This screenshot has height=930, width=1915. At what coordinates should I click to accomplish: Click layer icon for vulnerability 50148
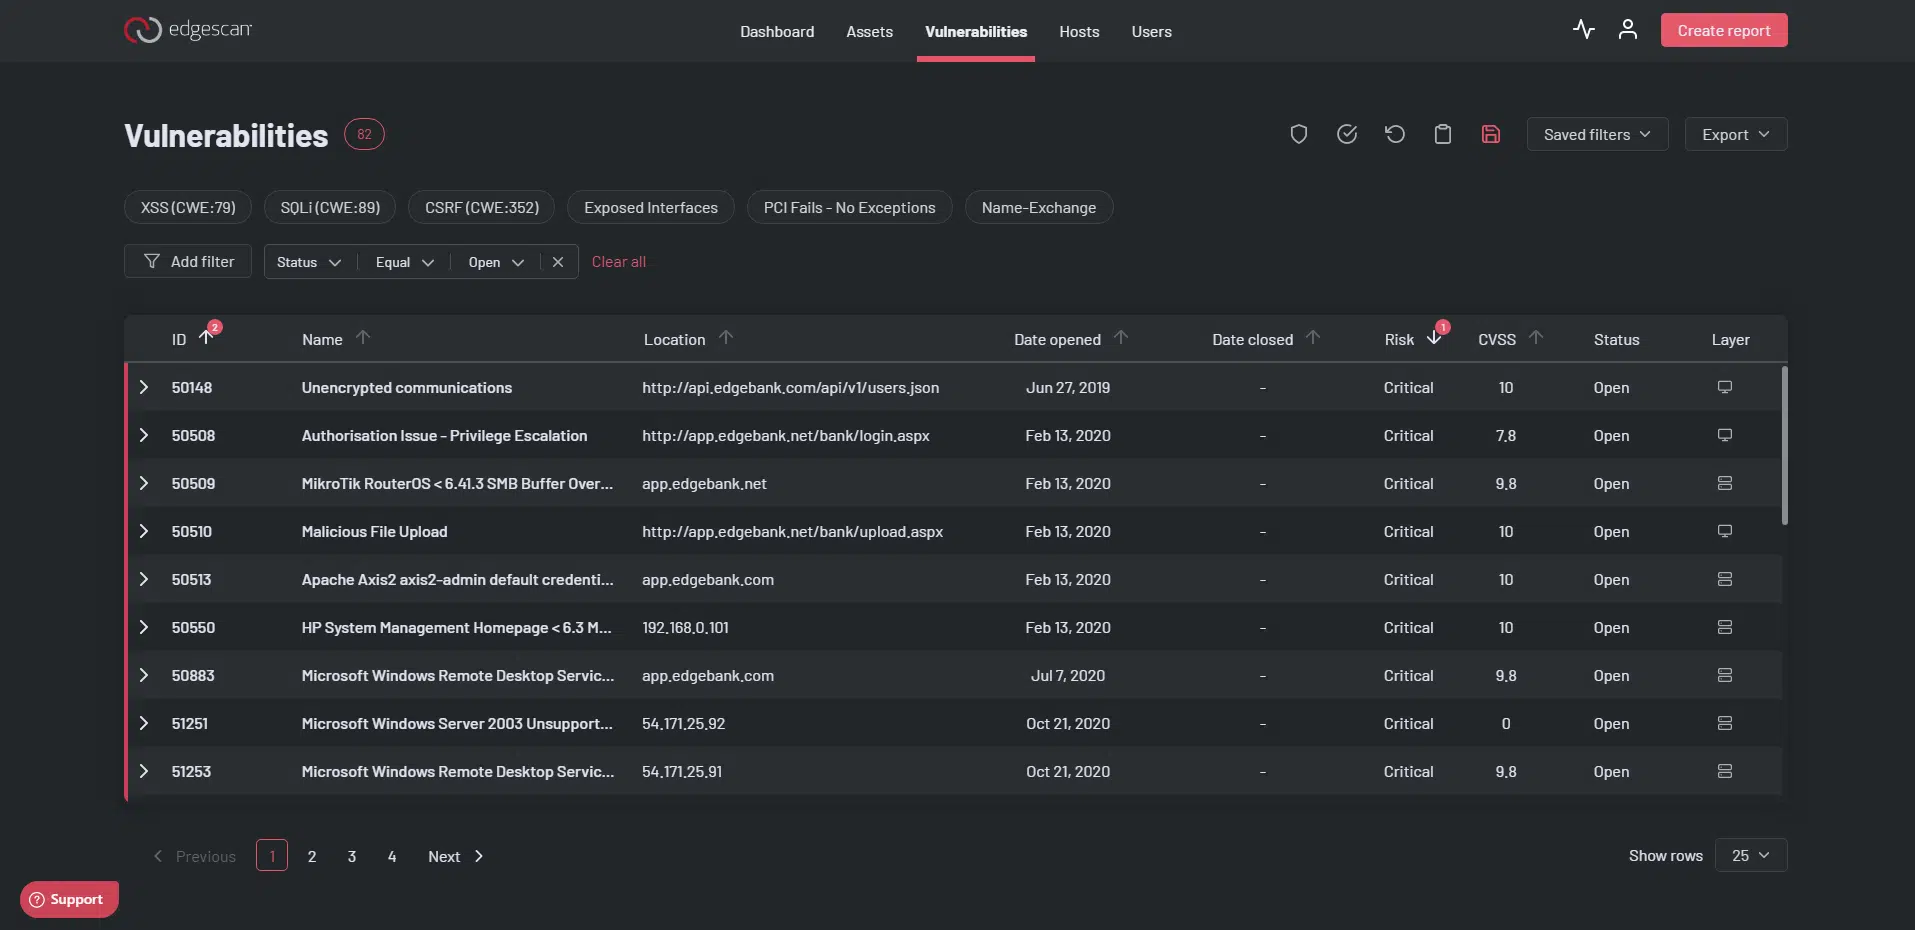pyautogui.click(x=1725, y=387)
